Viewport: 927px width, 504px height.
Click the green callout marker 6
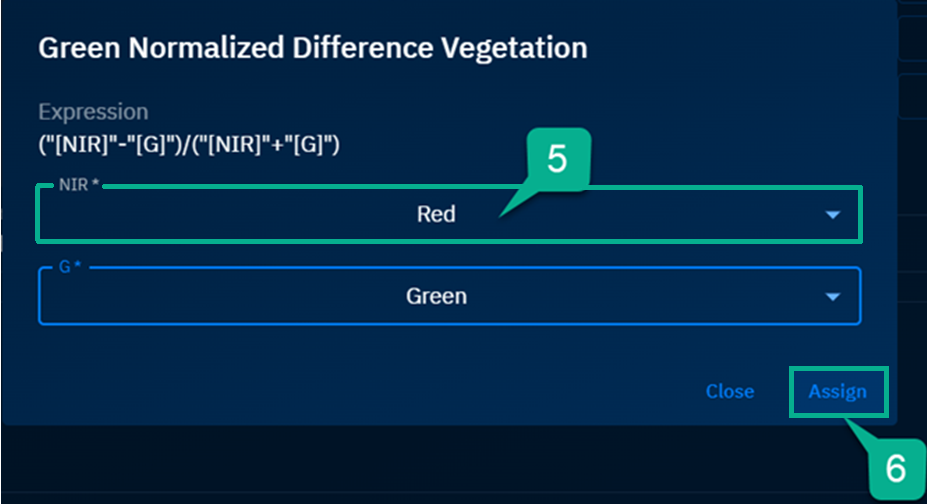[x=895, y=467]
